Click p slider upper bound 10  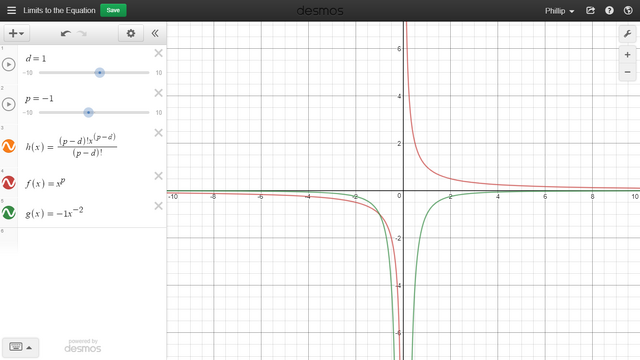[x=159, y=113]
